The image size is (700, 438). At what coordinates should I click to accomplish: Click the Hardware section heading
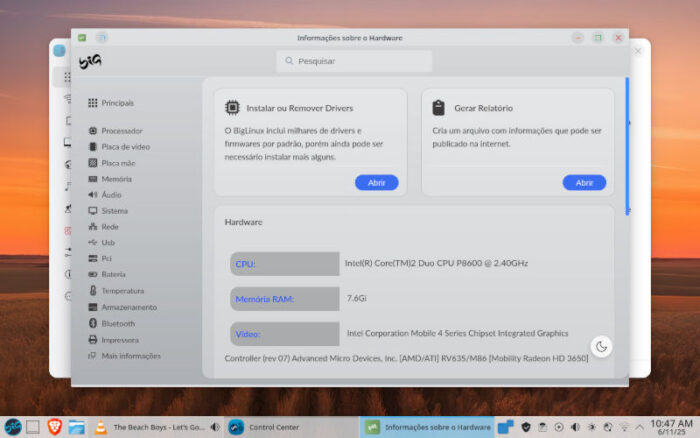coord(243,222)
